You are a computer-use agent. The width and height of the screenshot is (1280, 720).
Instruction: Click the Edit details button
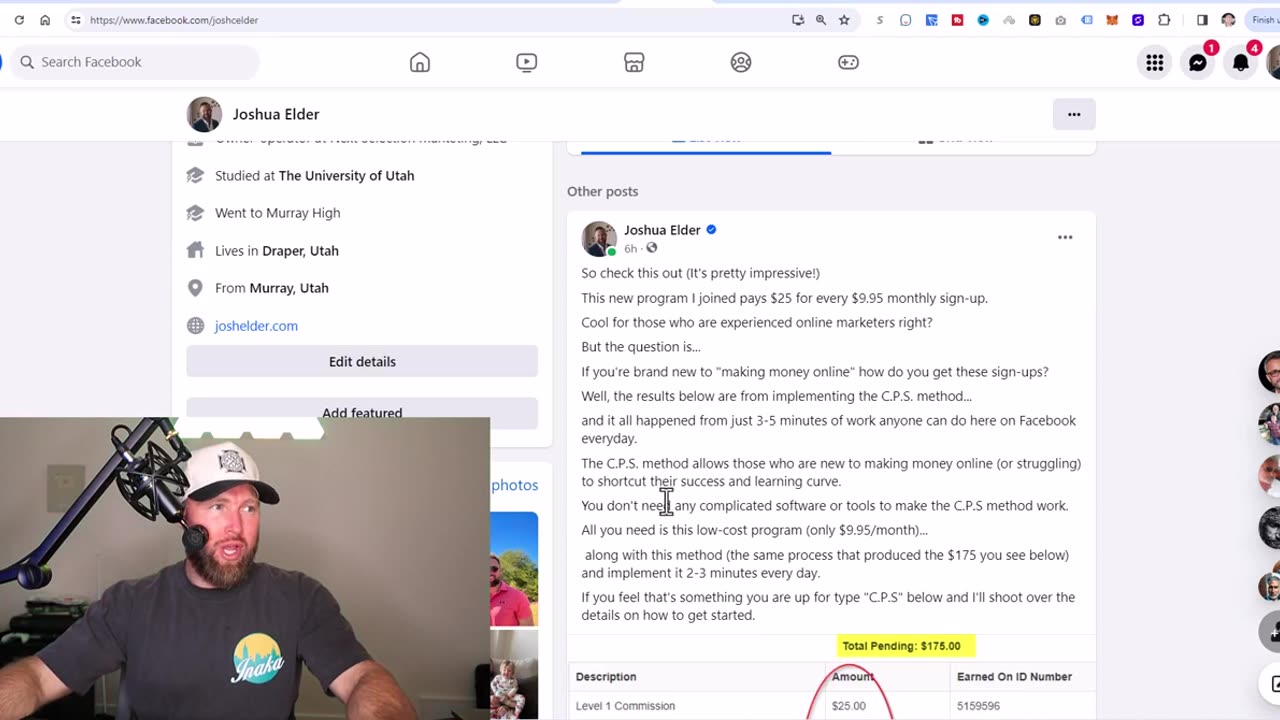[362, 362]
